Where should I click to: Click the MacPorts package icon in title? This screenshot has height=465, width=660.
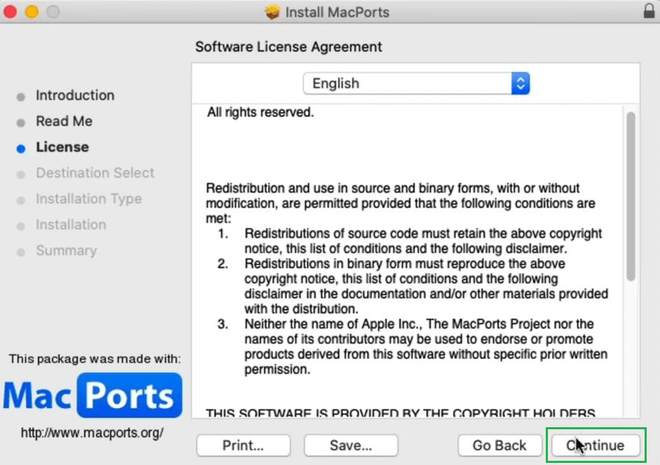tap(272, 12)
